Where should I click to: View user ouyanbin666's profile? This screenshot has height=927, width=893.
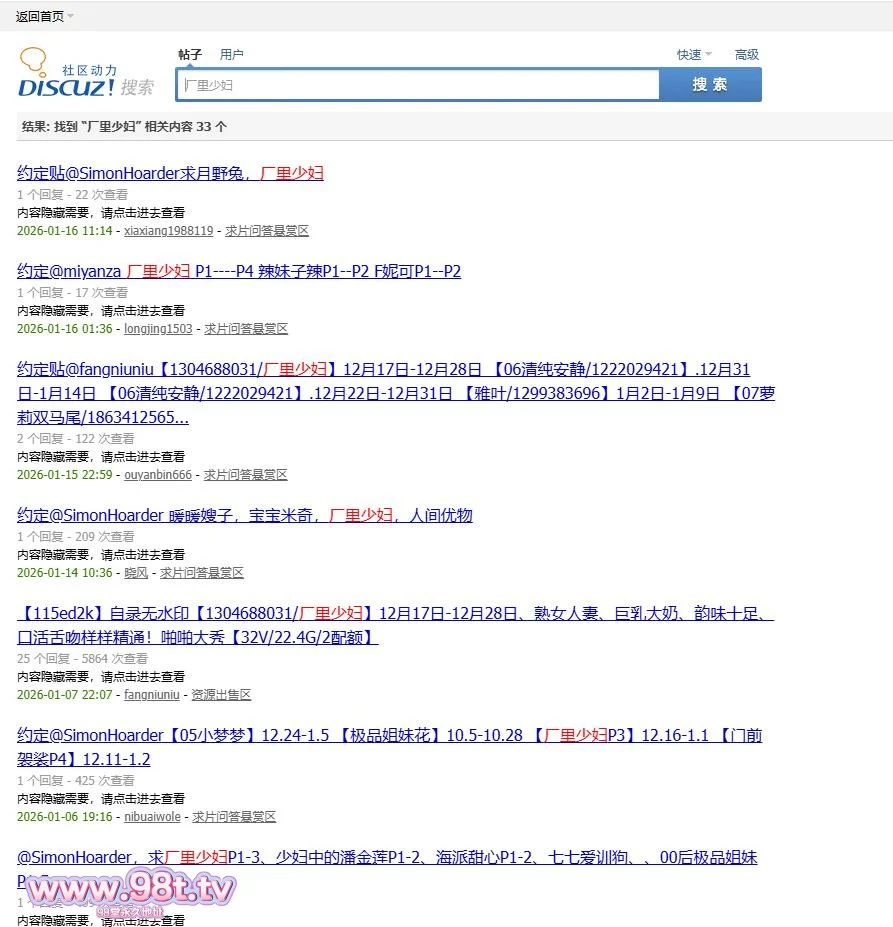(157, 475)
